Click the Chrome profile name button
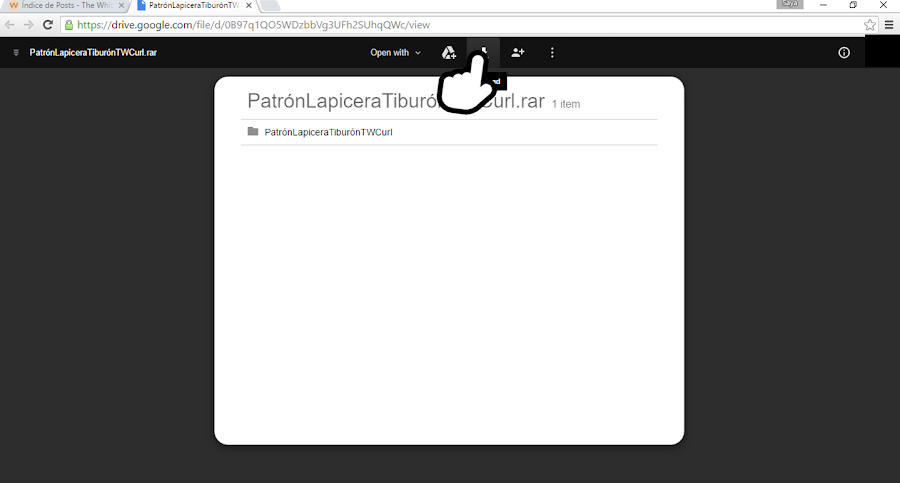The image size is (900, 483). coord(790,4)
